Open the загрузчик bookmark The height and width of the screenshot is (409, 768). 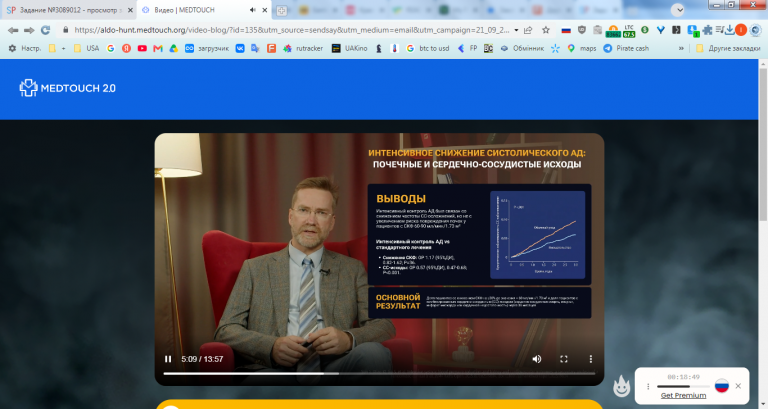click(x=206, y=48)
